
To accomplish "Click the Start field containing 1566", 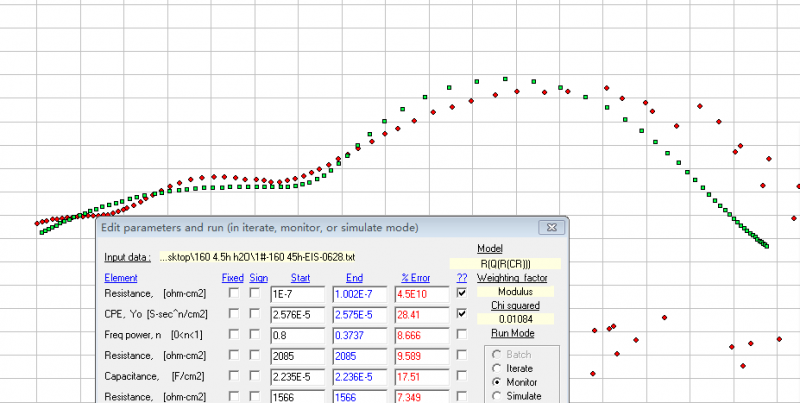I will [297, 397].
